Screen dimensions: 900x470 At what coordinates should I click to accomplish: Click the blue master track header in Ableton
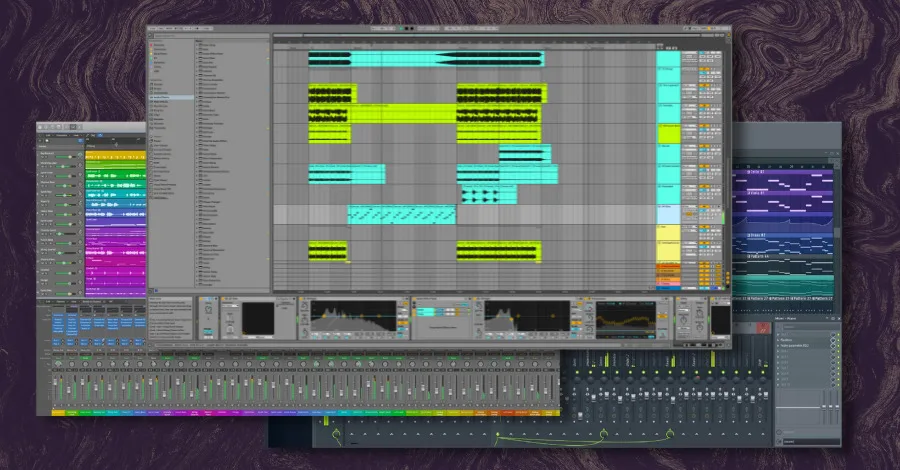668,288
